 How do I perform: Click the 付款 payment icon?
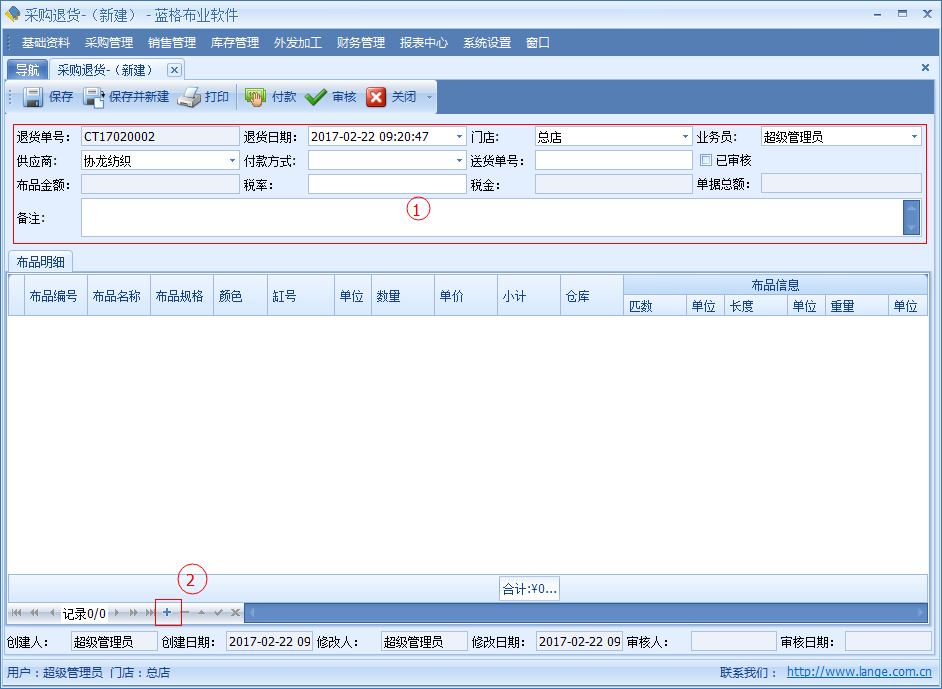click(x=256, y=97)
